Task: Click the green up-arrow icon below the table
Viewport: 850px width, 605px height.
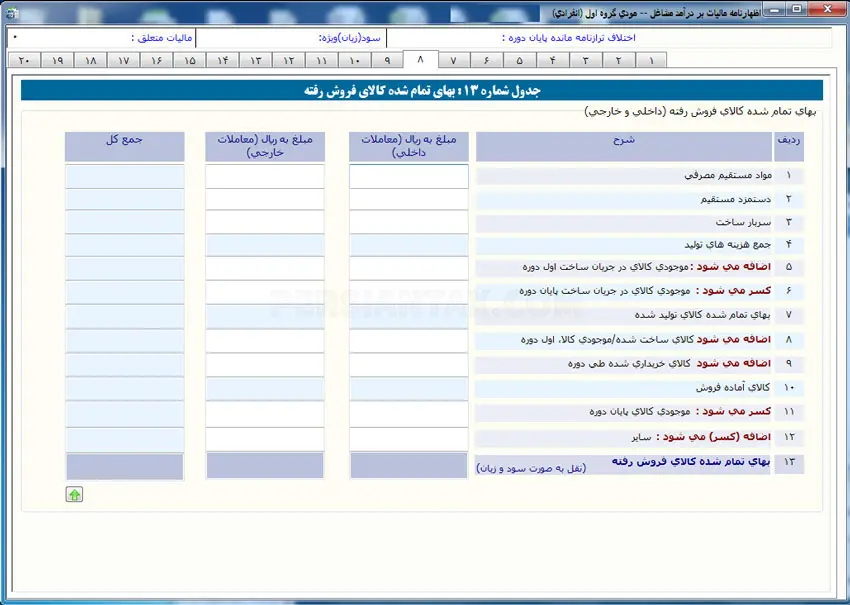Action: tap(74, 494)
